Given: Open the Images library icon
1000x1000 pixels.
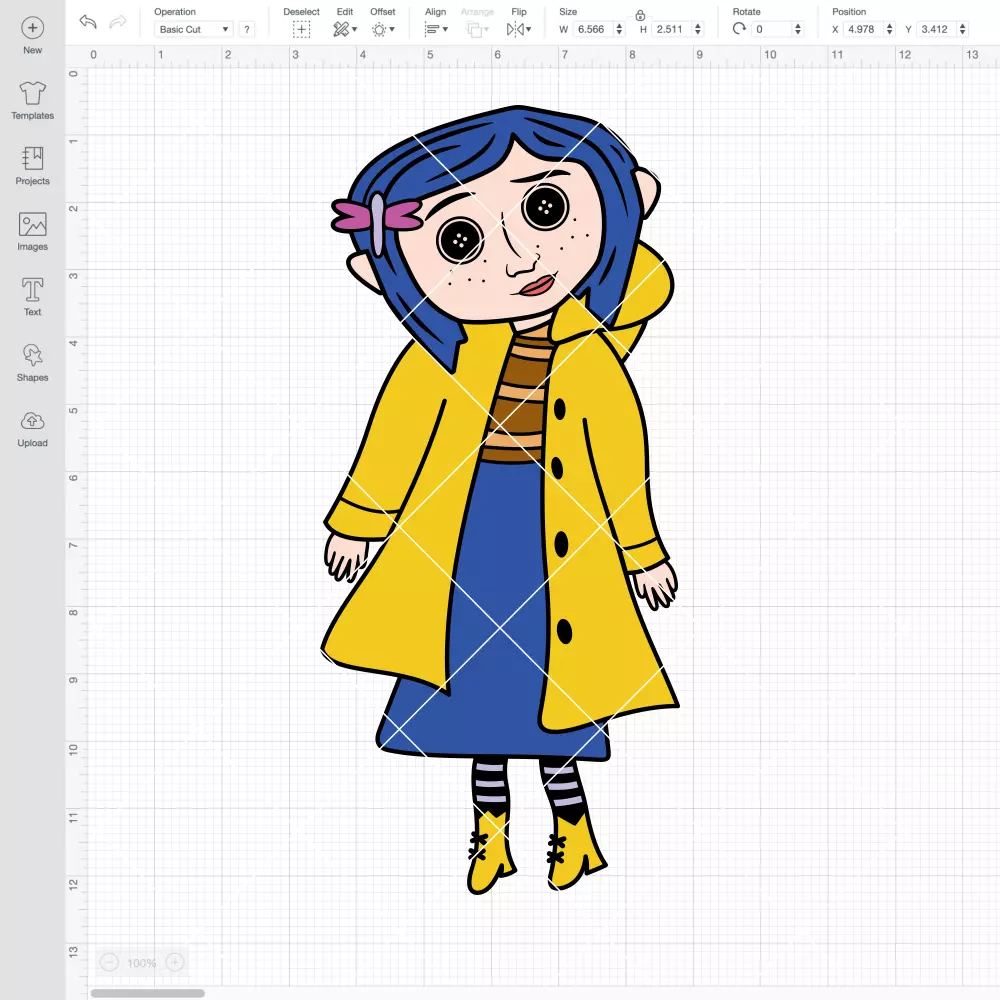Looking at the screenshot, I should [x=33, y=224].
